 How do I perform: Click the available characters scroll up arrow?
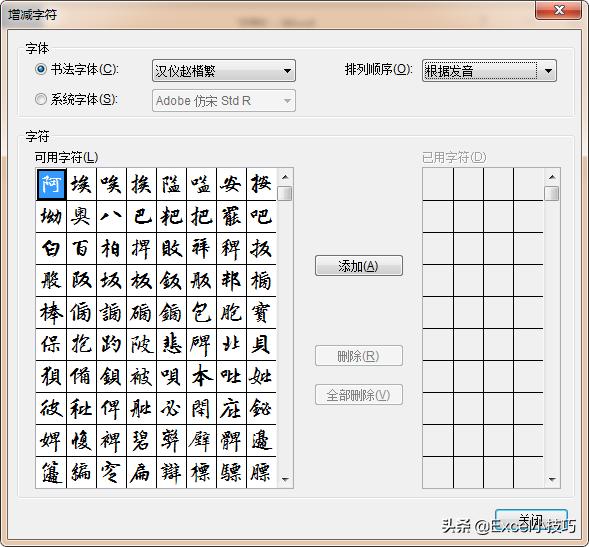(x=285, y=177)
